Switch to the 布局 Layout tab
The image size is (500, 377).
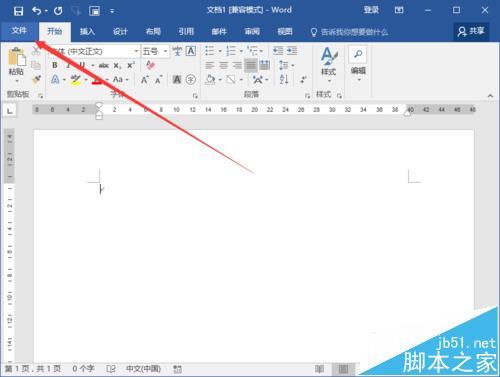pos(153,32)
